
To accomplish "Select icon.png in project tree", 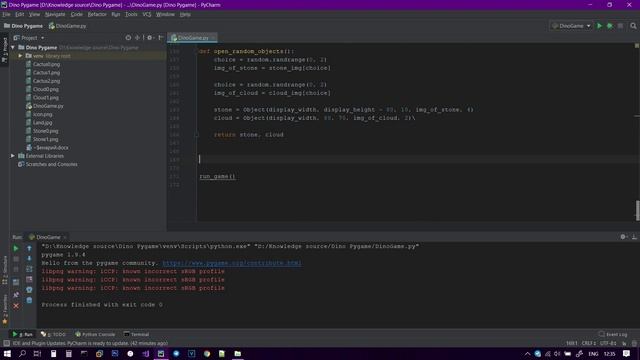I will (x=42, y=114).
